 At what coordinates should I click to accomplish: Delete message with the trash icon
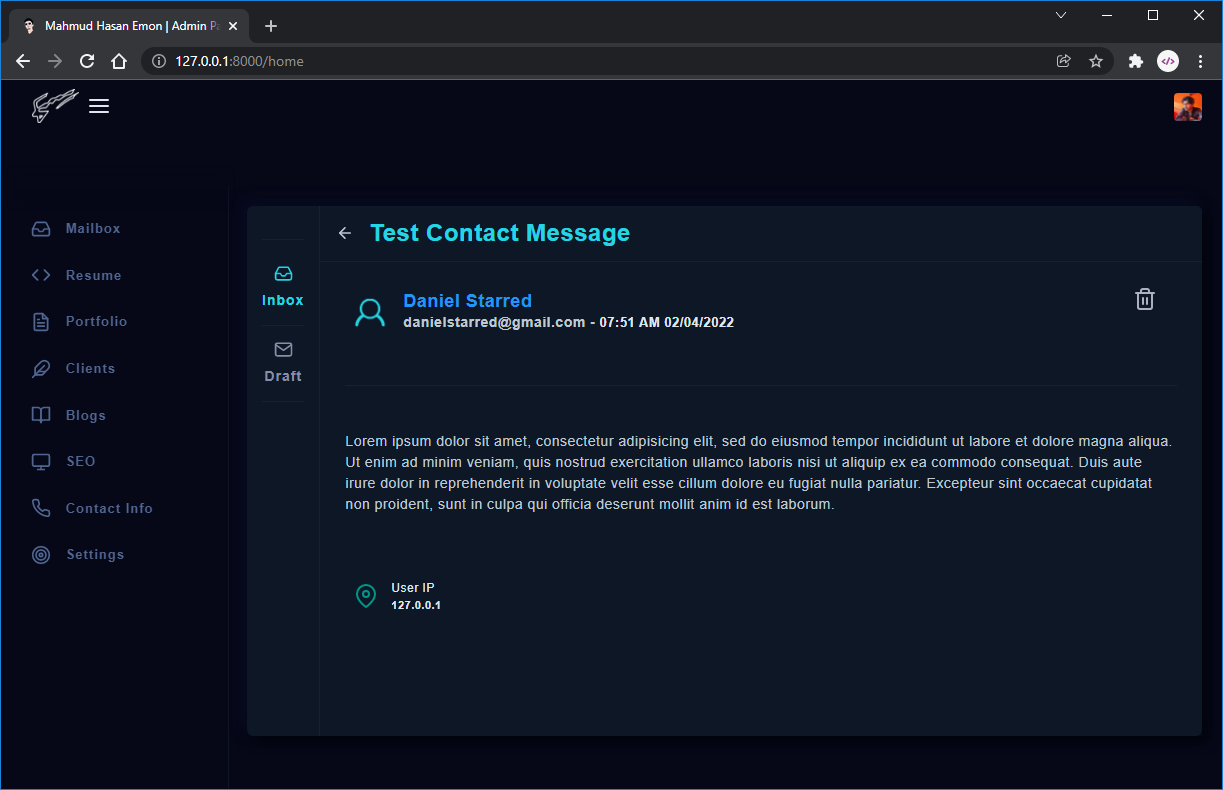[1145, 299]
